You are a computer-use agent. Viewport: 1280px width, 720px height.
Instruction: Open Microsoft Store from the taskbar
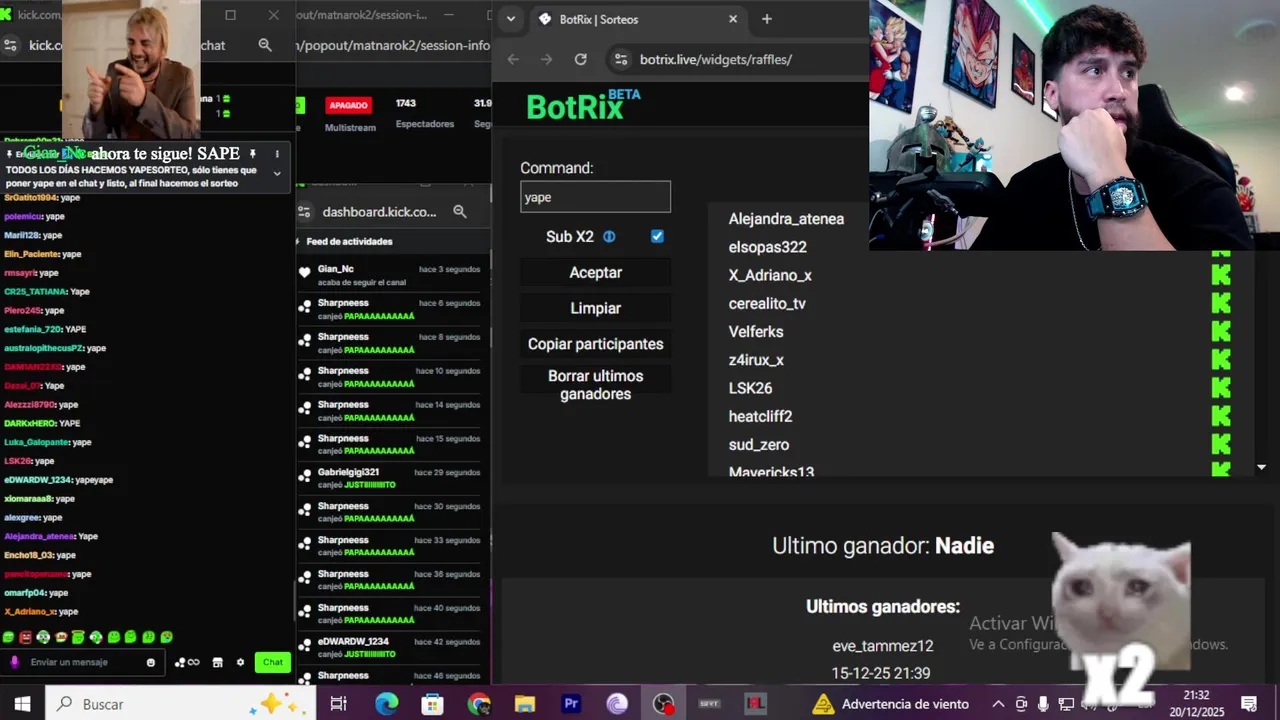(x=432, y=704)
